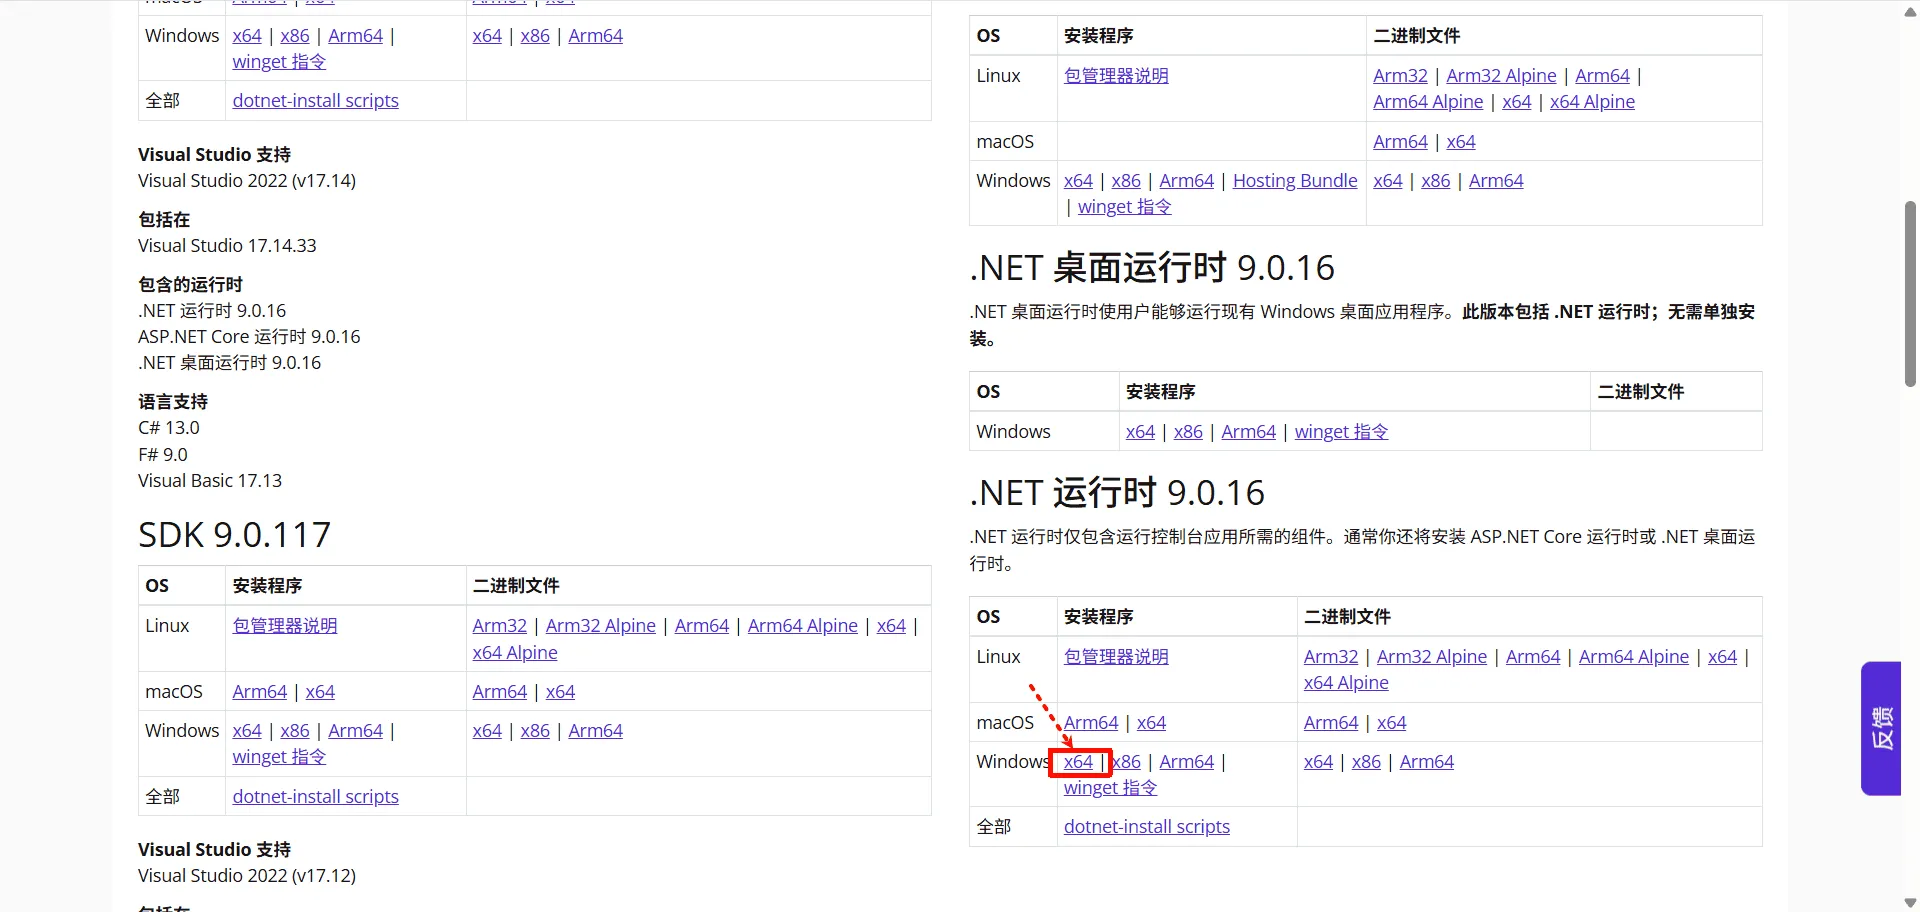Click the .NET 运行时 9.0.16 heading
This screenshot has width=1920, height=912.
click(1117, 493)
